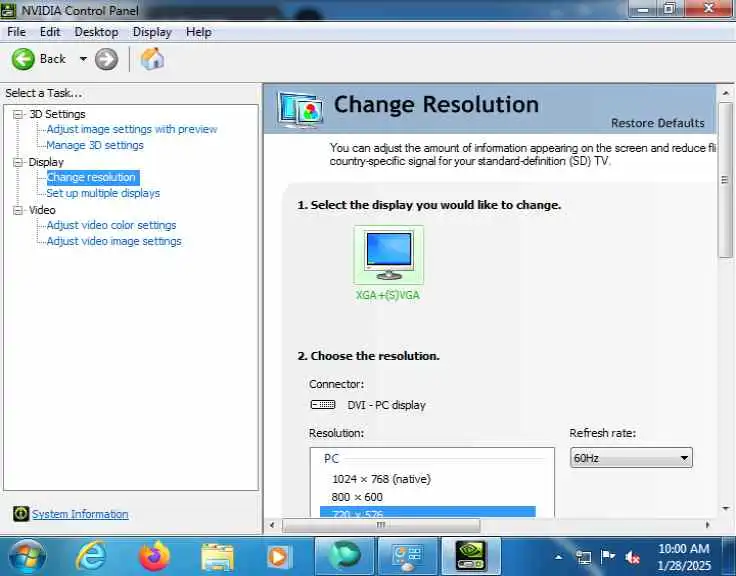Screen dimensions: 736x576
Task: Collapse the 3D Settings tree node
Action: click(18, 114)
